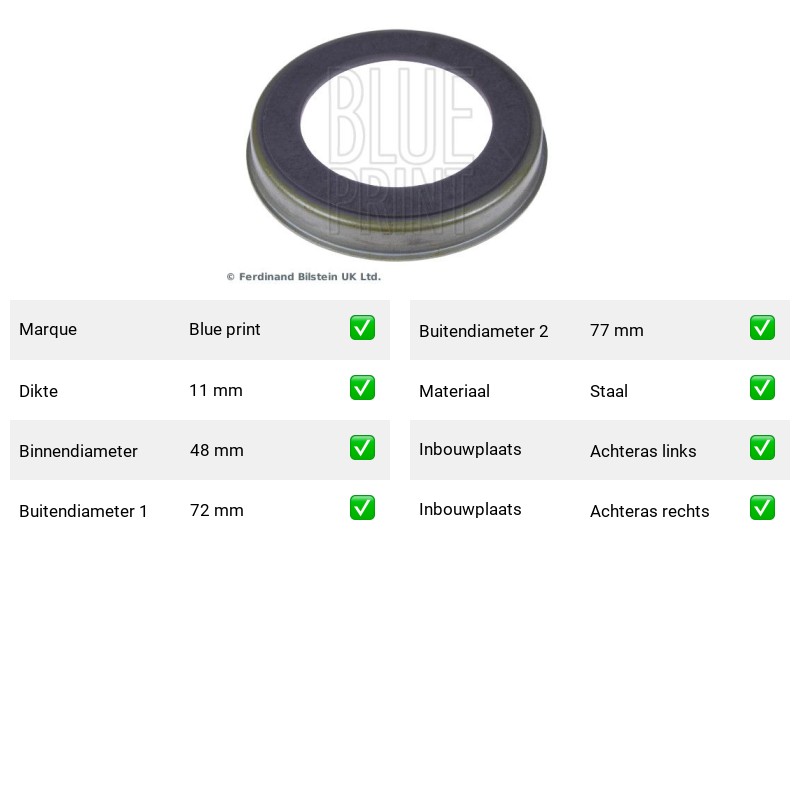Click the green checkmark next to 48 mm
Viewport: 800px width, 800px height.
(x=362, y=447)
